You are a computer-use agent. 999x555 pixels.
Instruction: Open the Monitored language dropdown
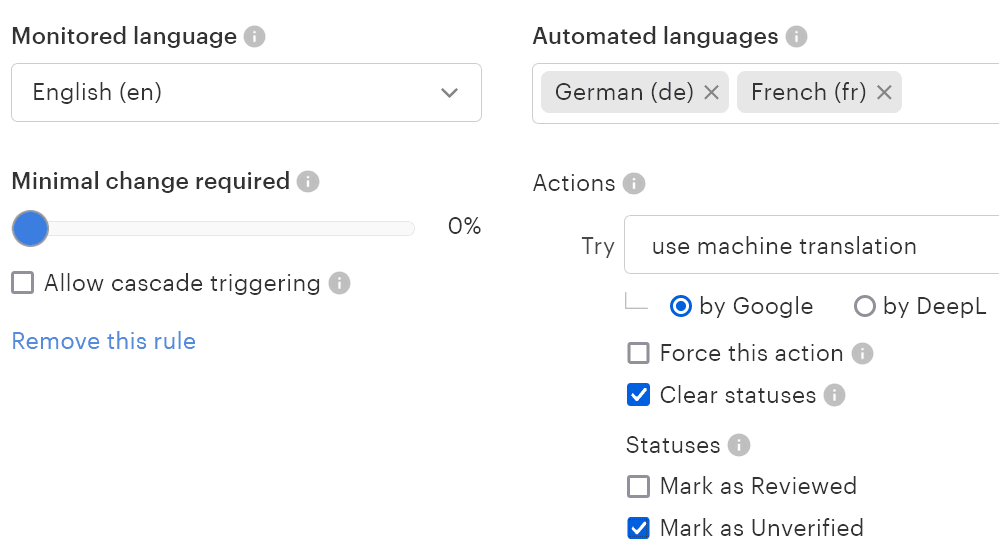coord(246,93)
